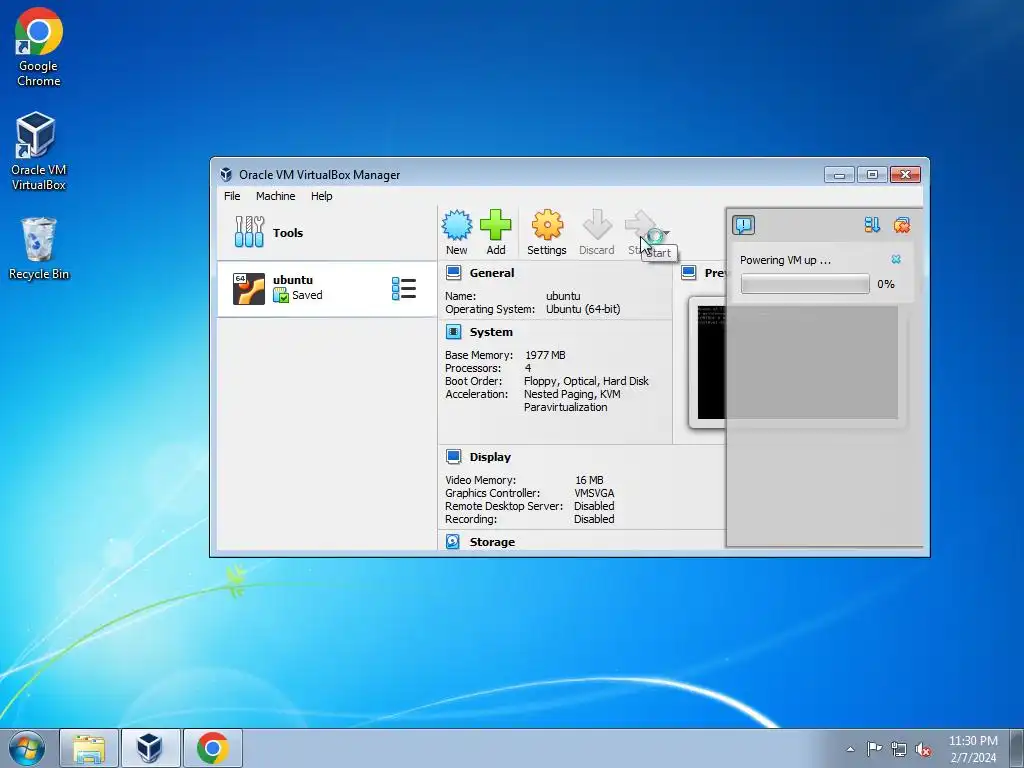The height and width of the screenshot is (768, 1024).
Task: Click the Boot Order value 'Floppy, Optical, Hard Disk'
Action: point(586,381)
